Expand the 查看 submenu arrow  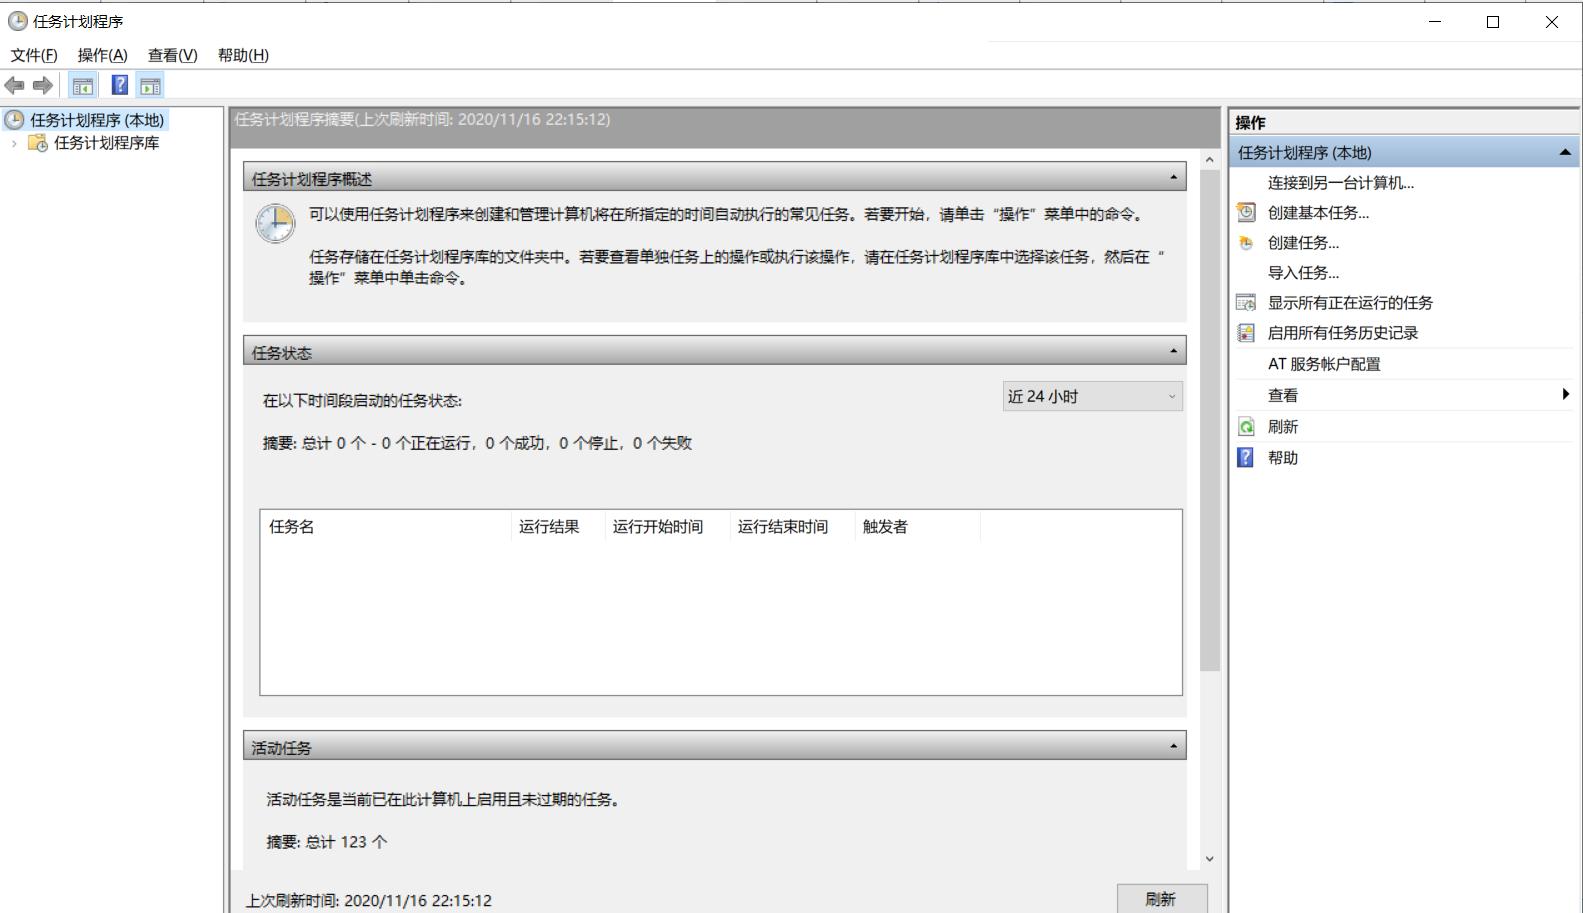[x=1565, y=395]
